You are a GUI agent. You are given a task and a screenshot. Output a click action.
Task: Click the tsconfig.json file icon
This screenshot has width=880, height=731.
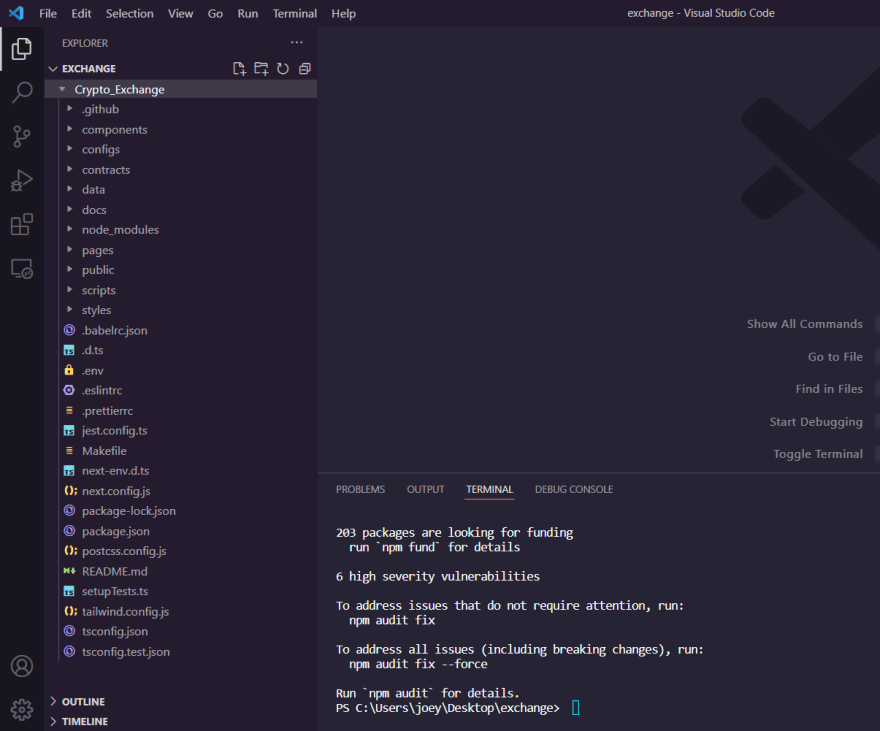pyautogui.click(x=69, y=631)
